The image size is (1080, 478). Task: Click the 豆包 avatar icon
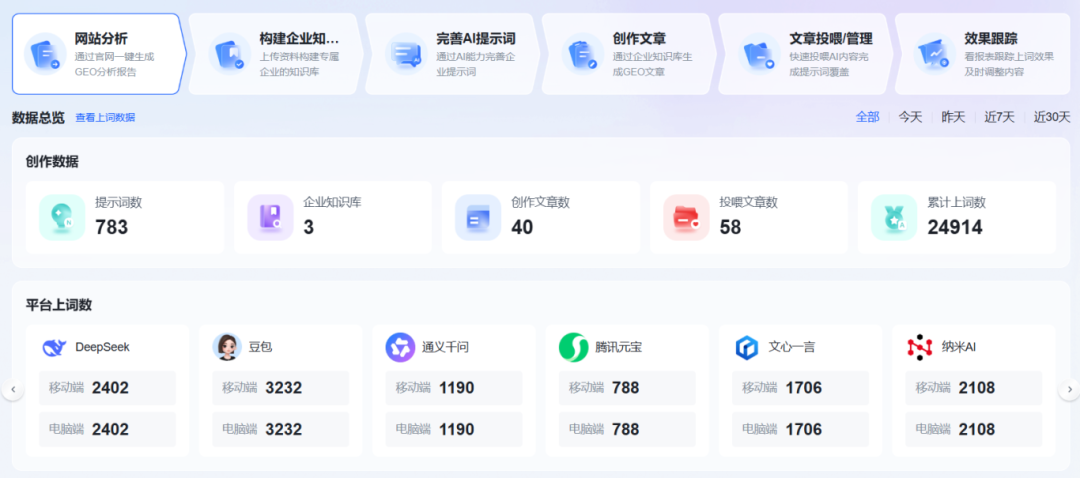[x=227, y=347]
